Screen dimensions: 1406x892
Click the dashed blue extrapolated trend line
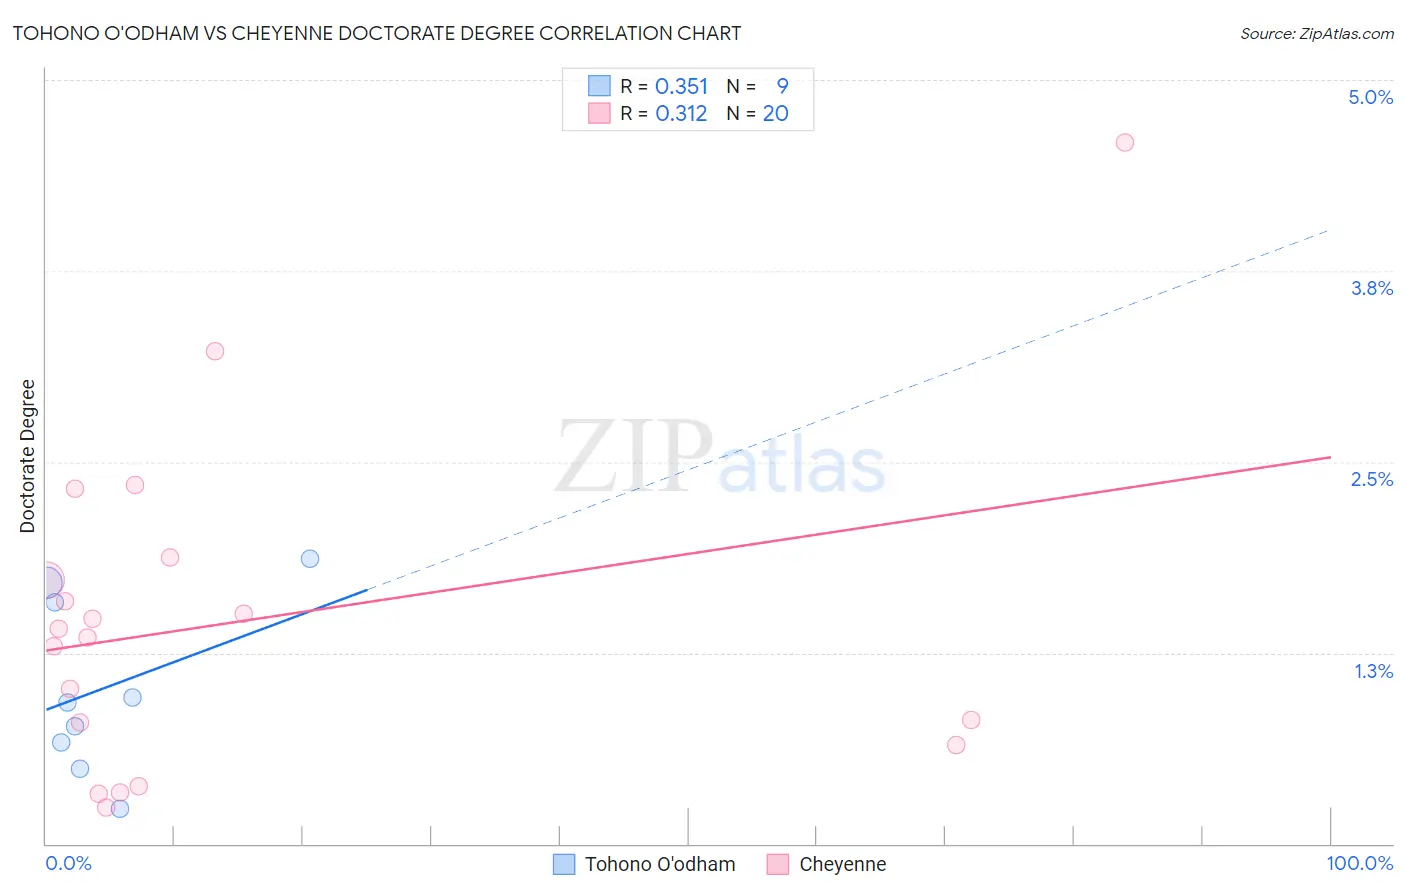pos(850,409)
